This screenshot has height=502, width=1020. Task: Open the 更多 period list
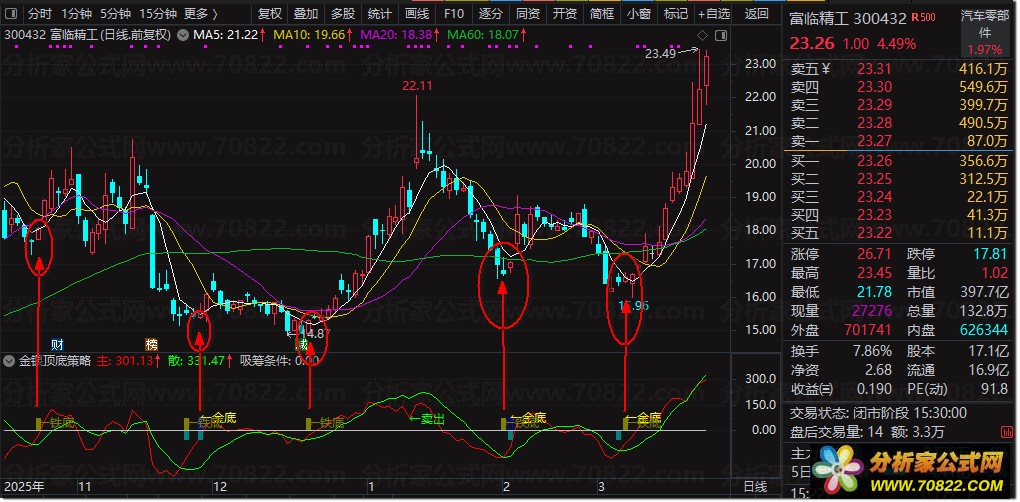201,14
